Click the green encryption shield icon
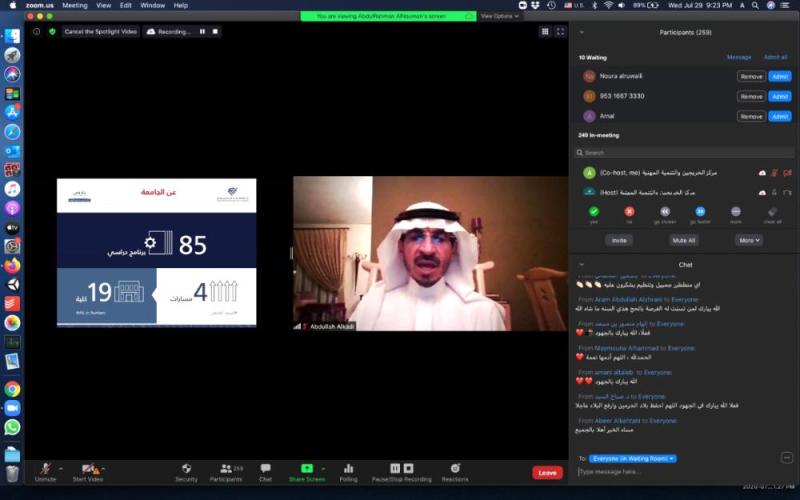This screenshot has height=500, width=800. (52, 32)
